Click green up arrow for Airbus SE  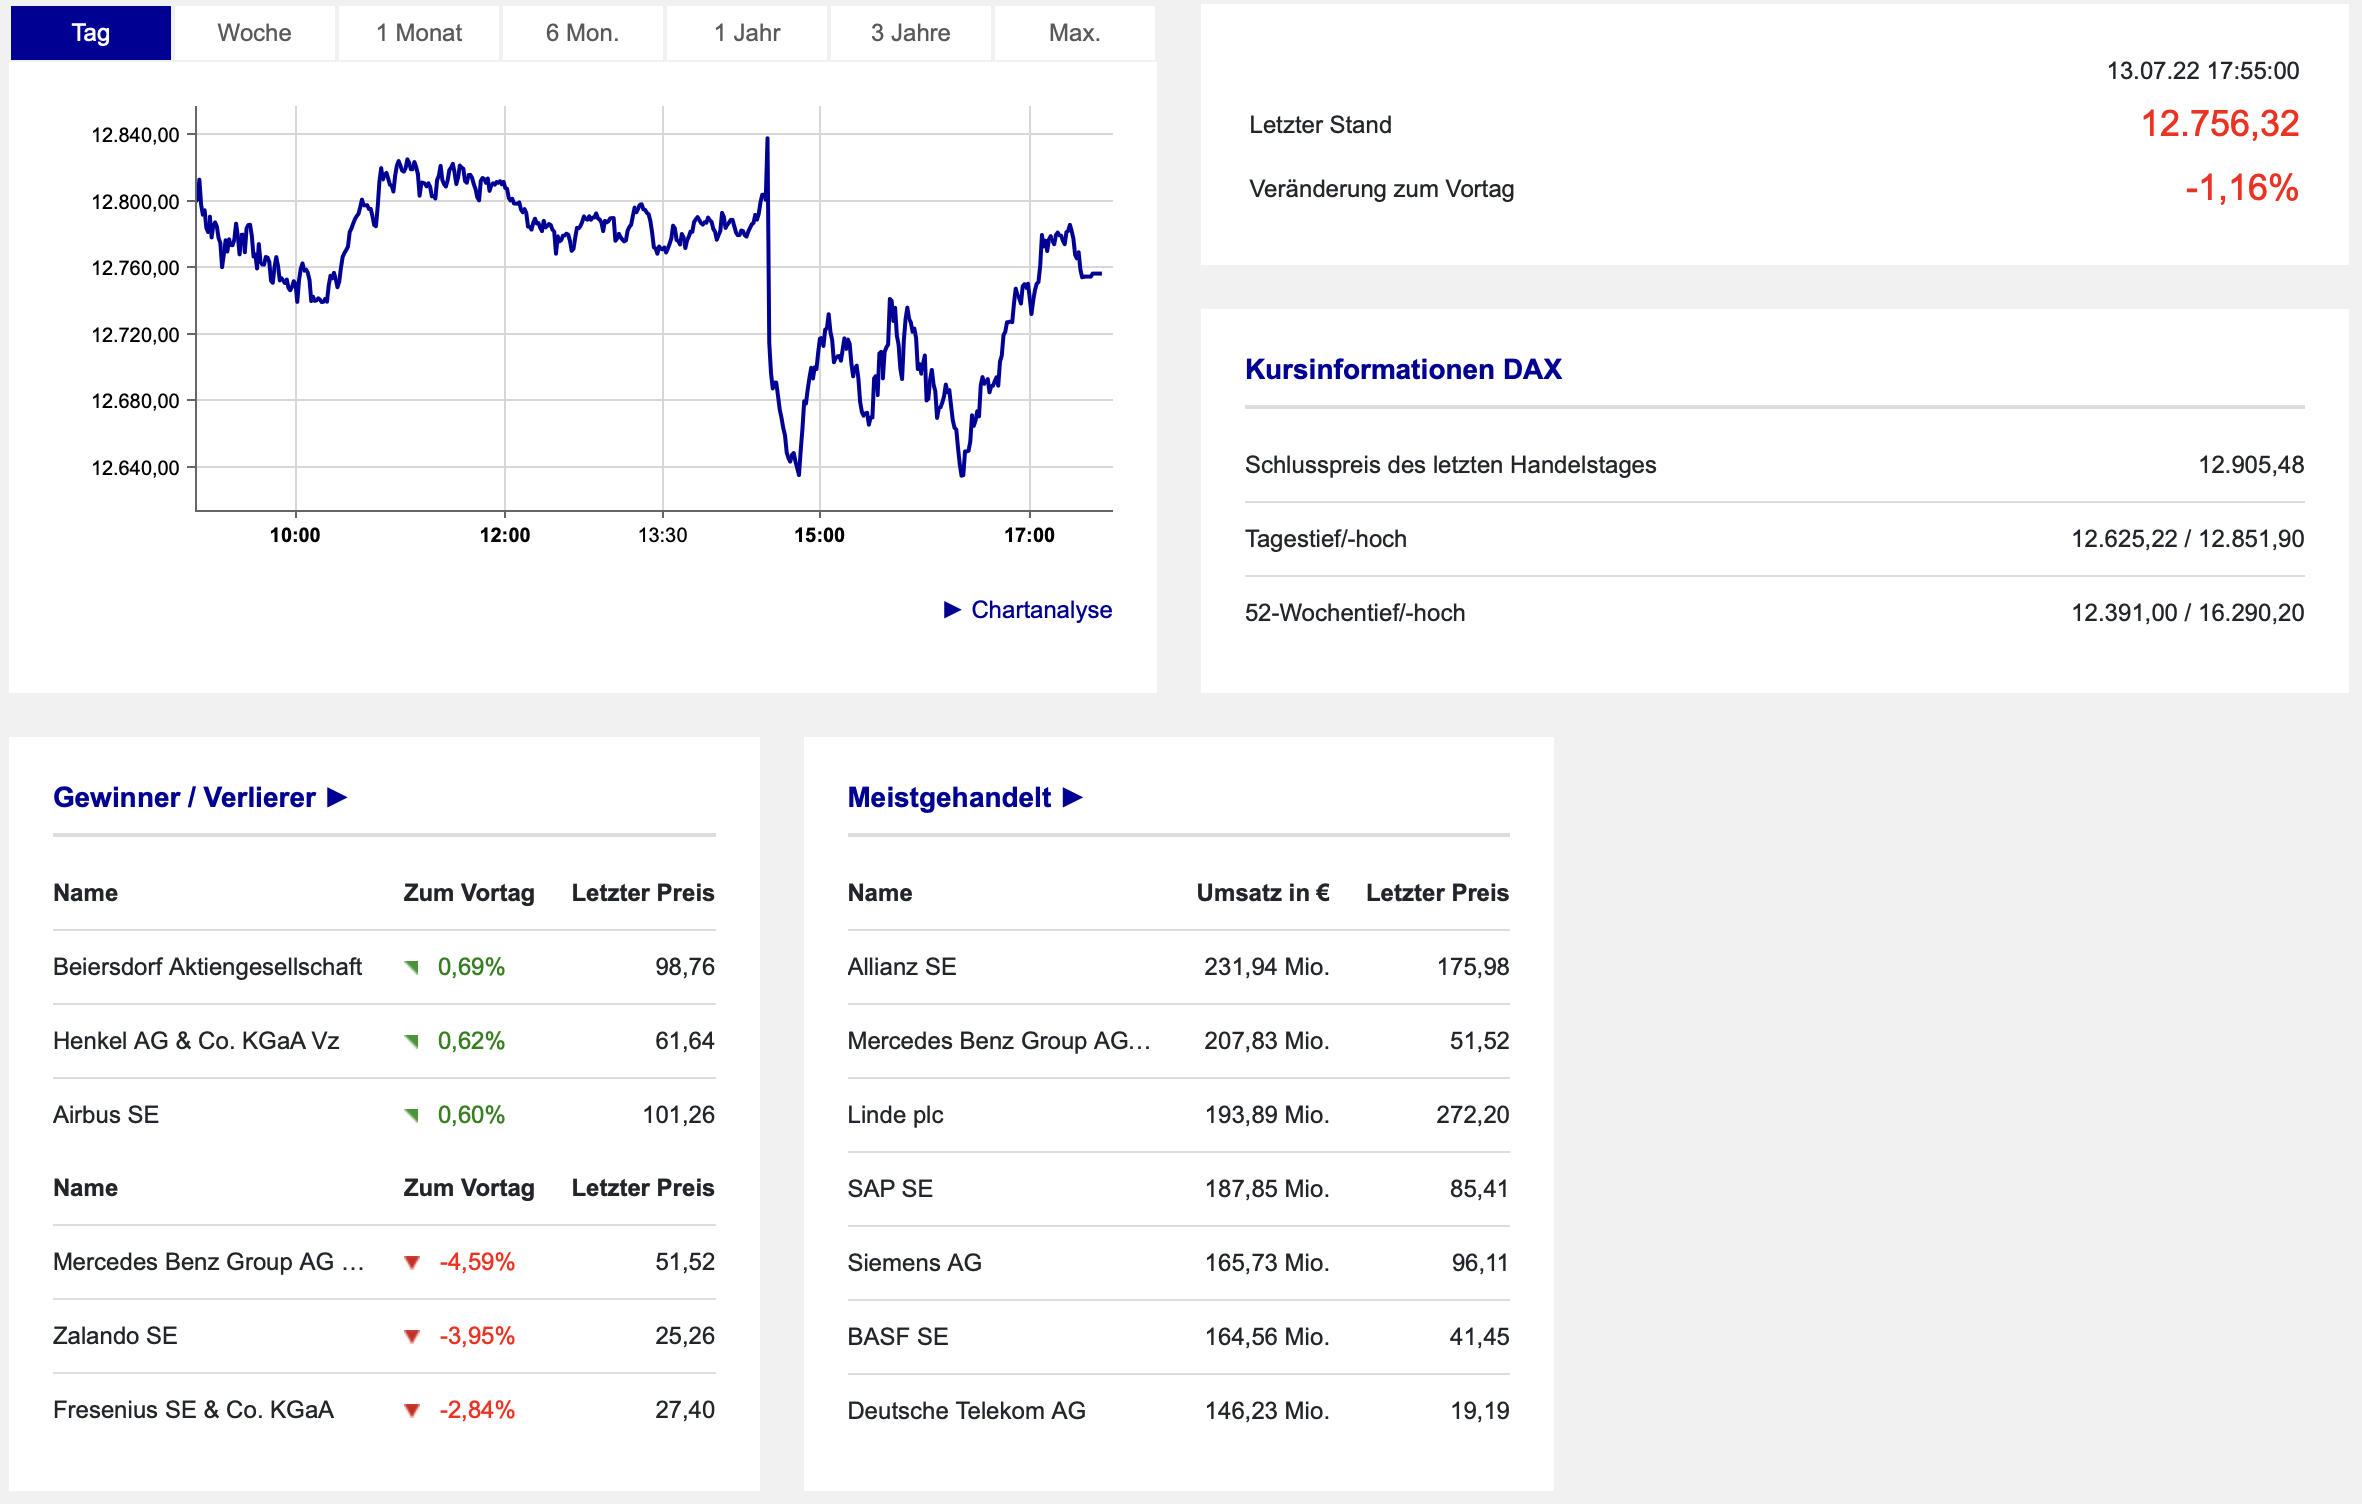[411, 1115]
